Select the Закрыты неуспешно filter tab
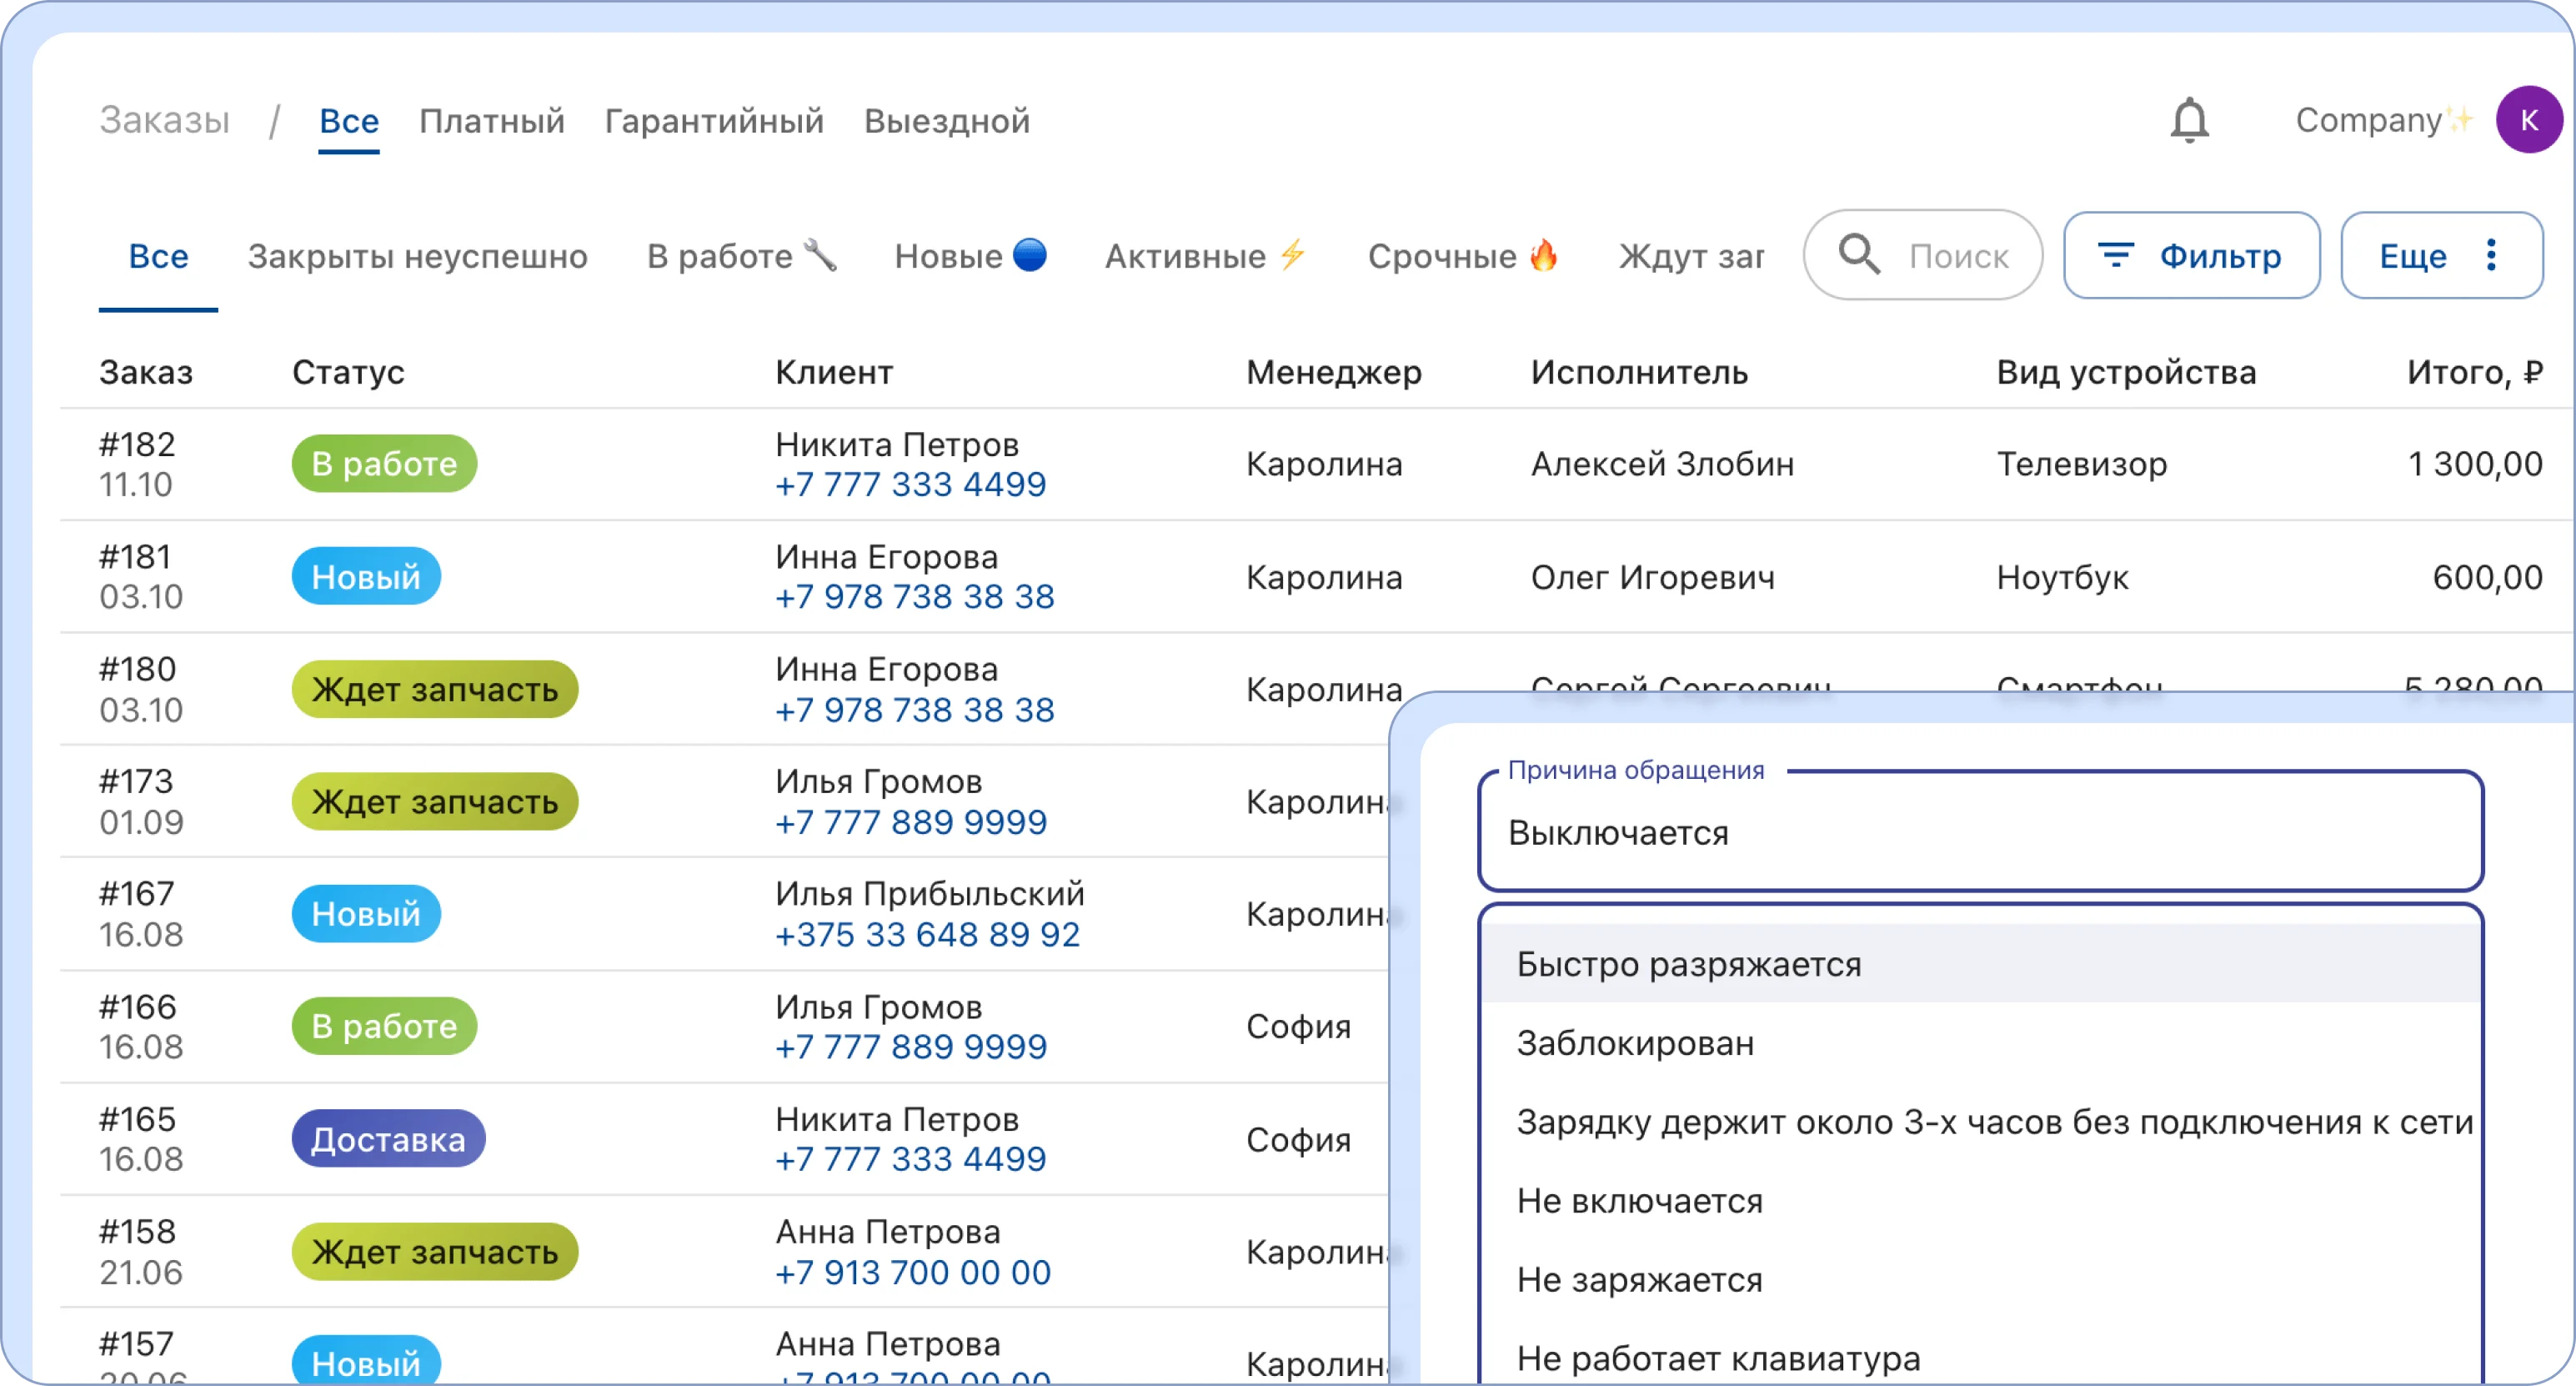 tap(417, 257)
